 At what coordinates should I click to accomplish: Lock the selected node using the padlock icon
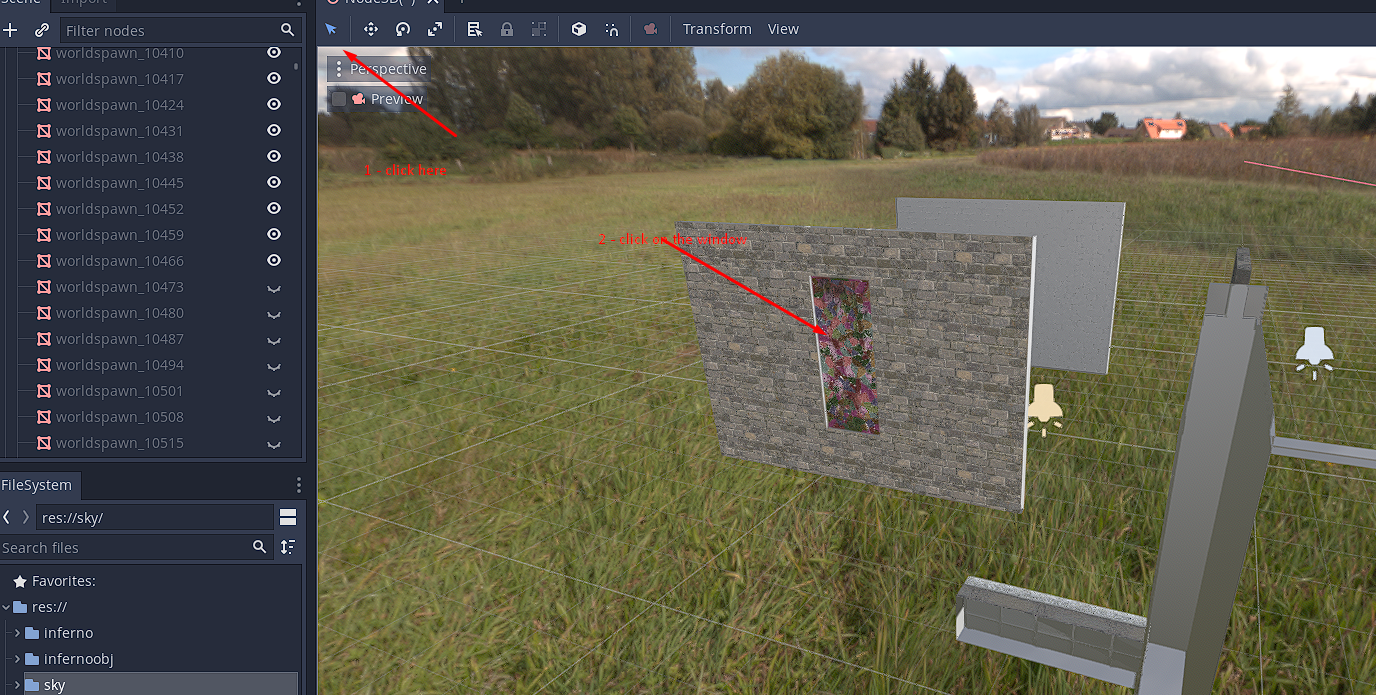point(507,29)
